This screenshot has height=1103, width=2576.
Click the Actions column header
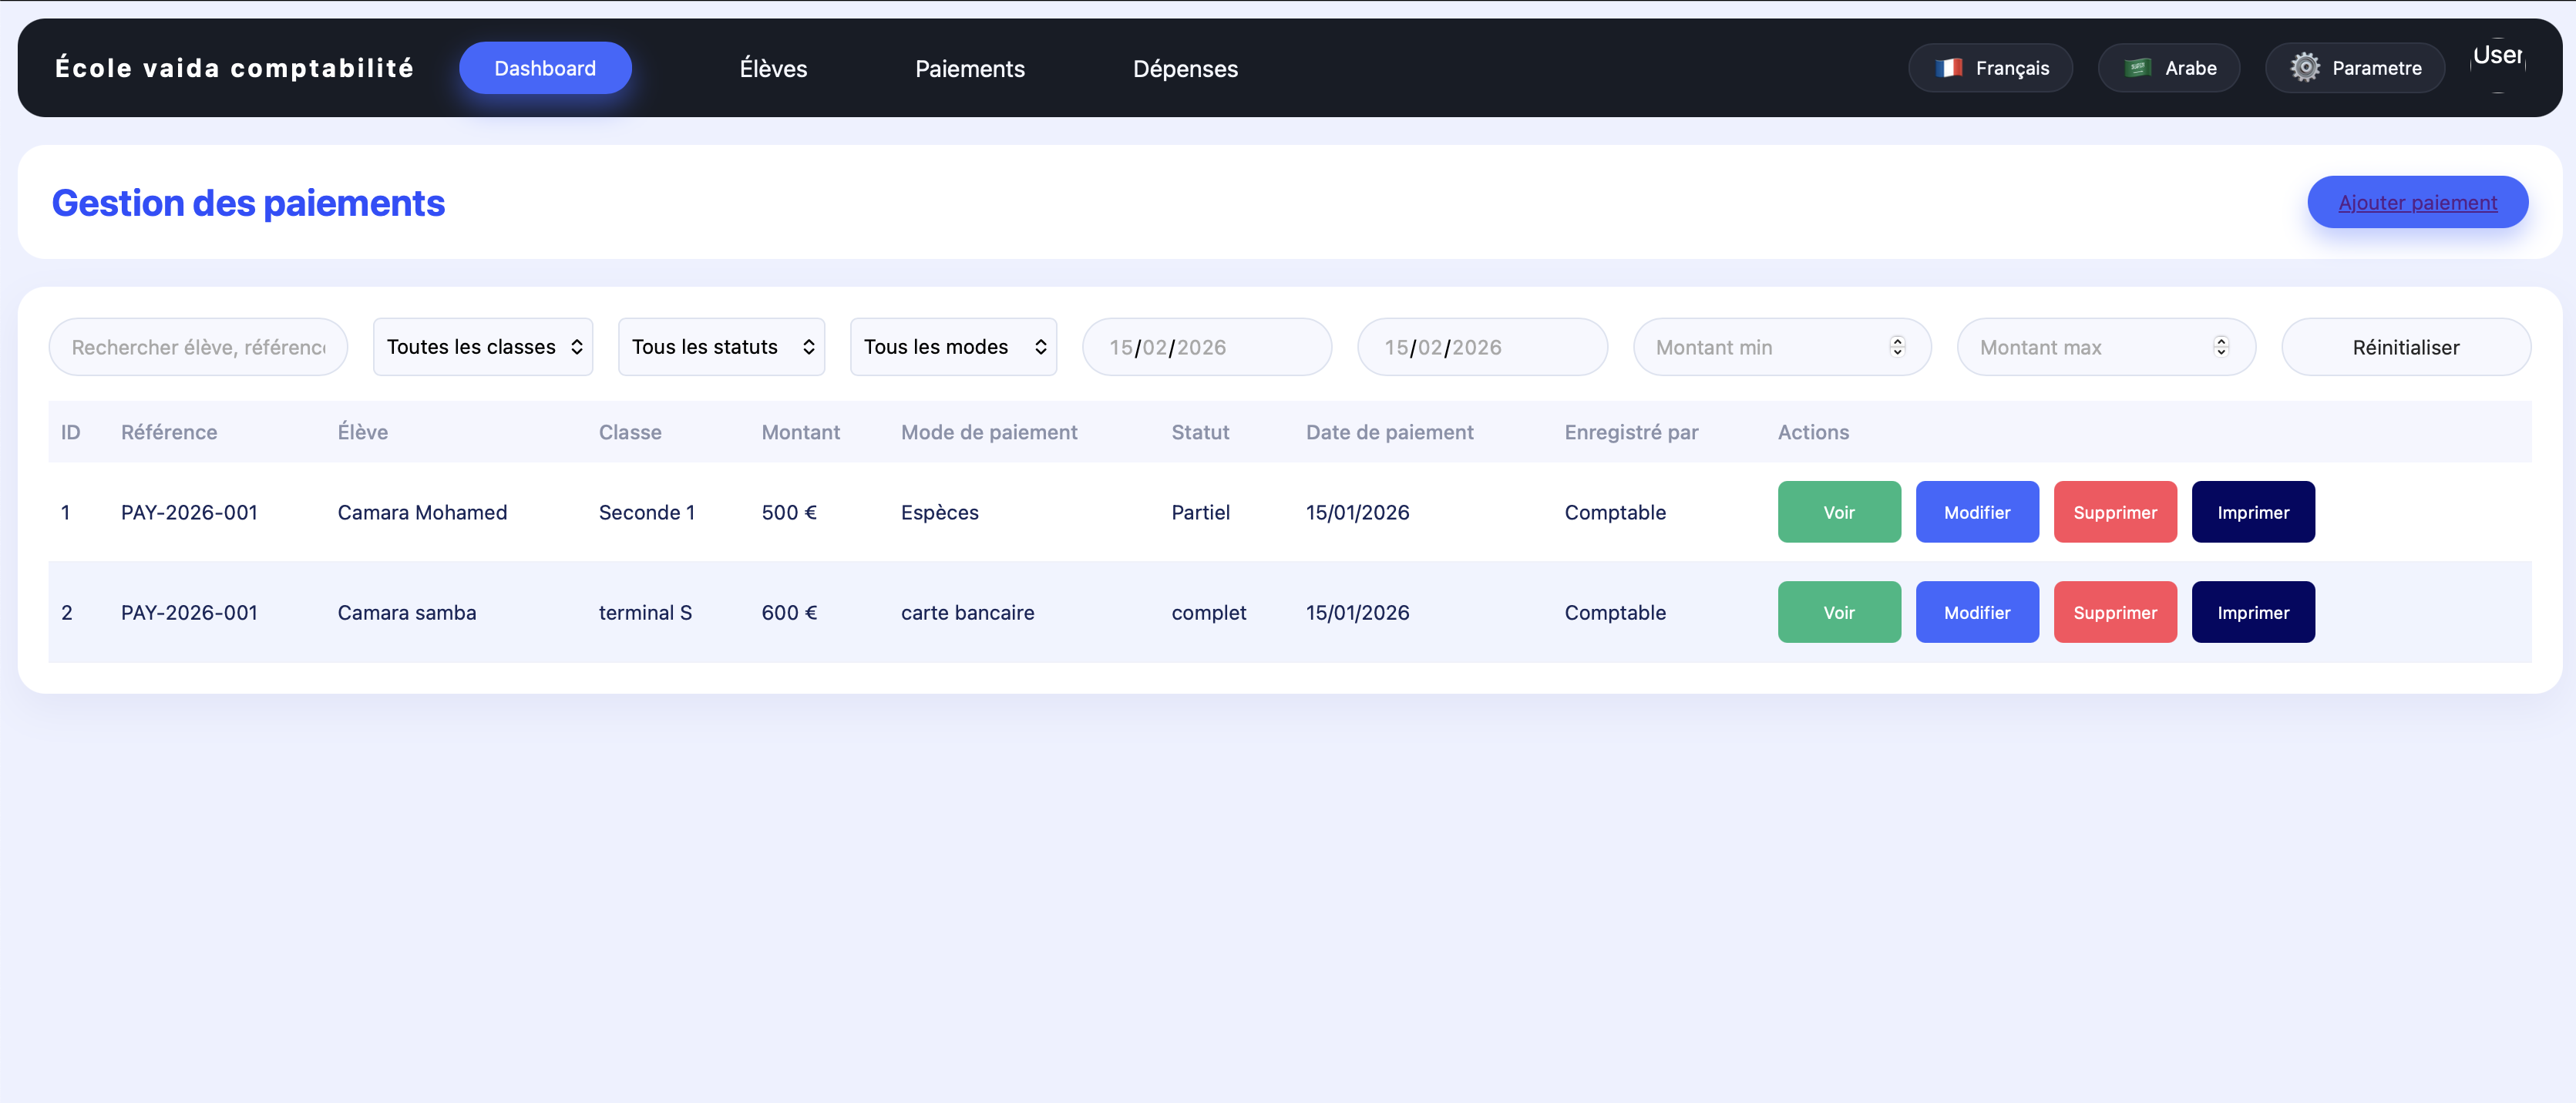point(1813,432)
